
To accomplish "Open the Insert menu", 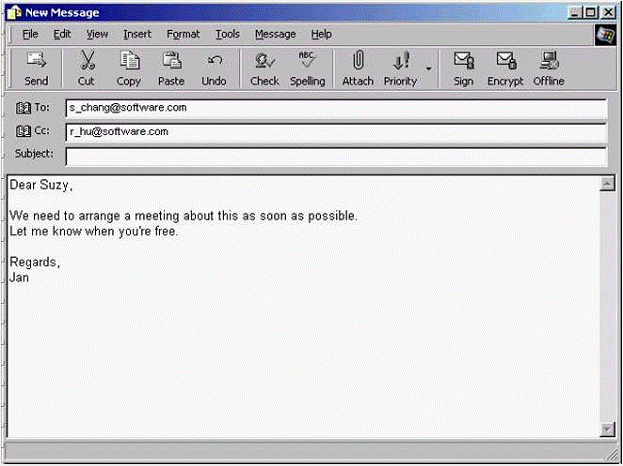I will pyautogui.click(x=137, y=34).
